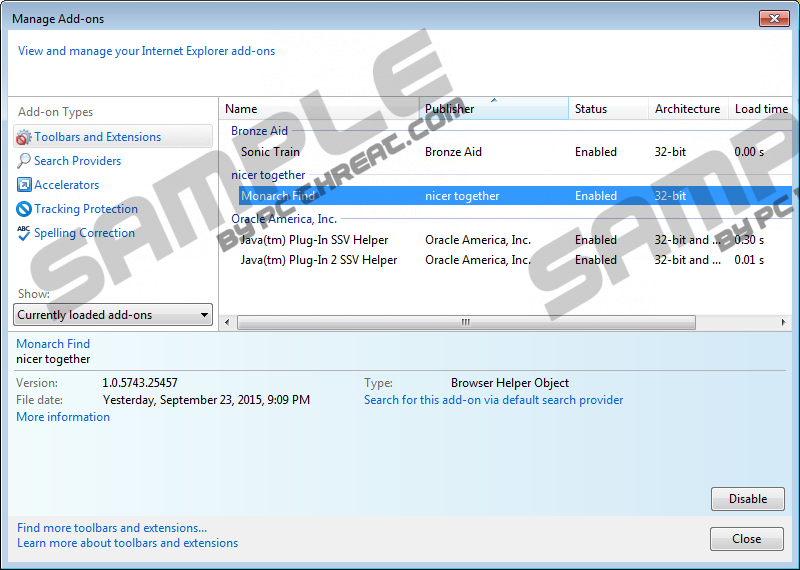Image resolution: width=800 pixels, height=570 pixels.
Task: Open Find more toolbars and extensions link
Action: (x=112, y=528)
